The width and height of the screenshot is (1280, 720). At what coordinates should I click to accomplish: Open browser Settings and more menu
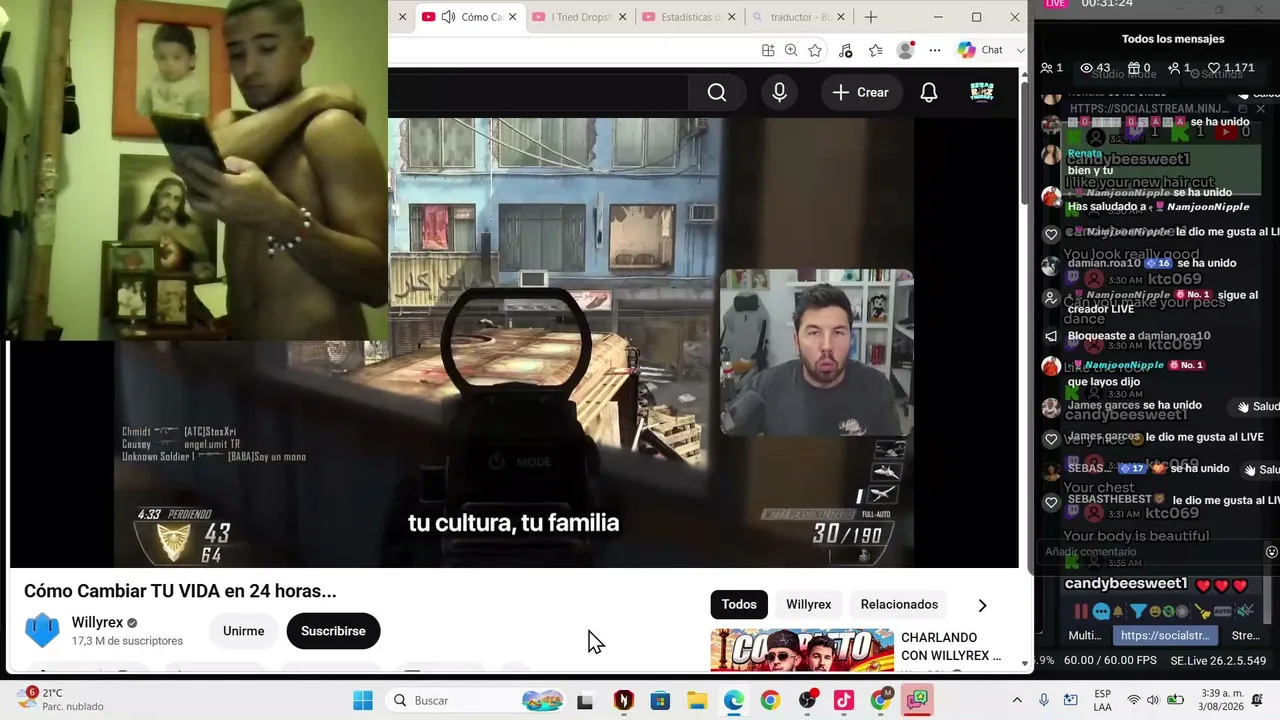pos(935,50)
